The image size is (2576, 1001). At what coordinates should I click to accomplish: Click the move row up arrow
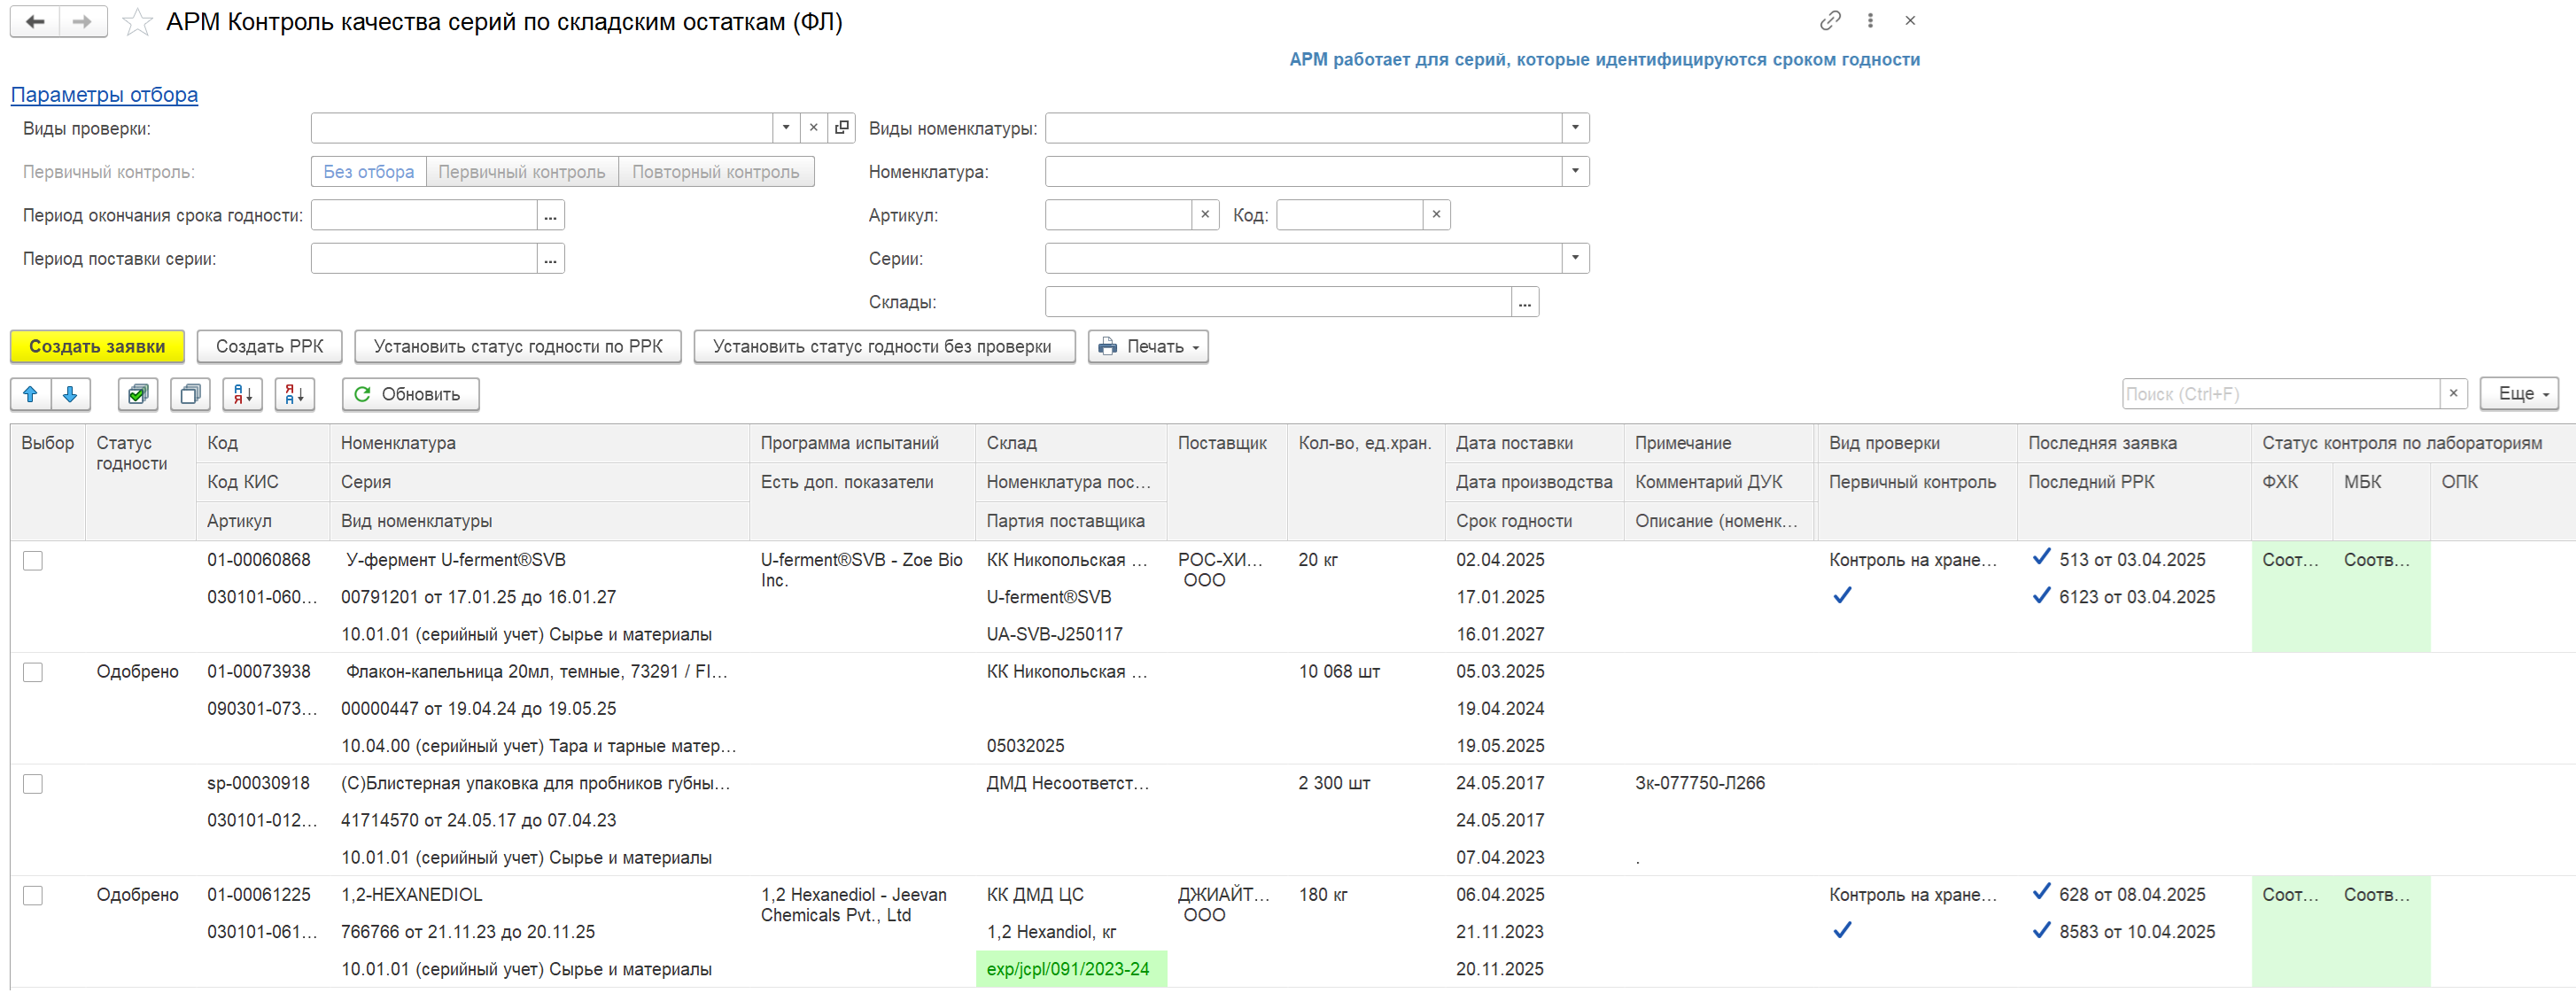tap(30, 394)
